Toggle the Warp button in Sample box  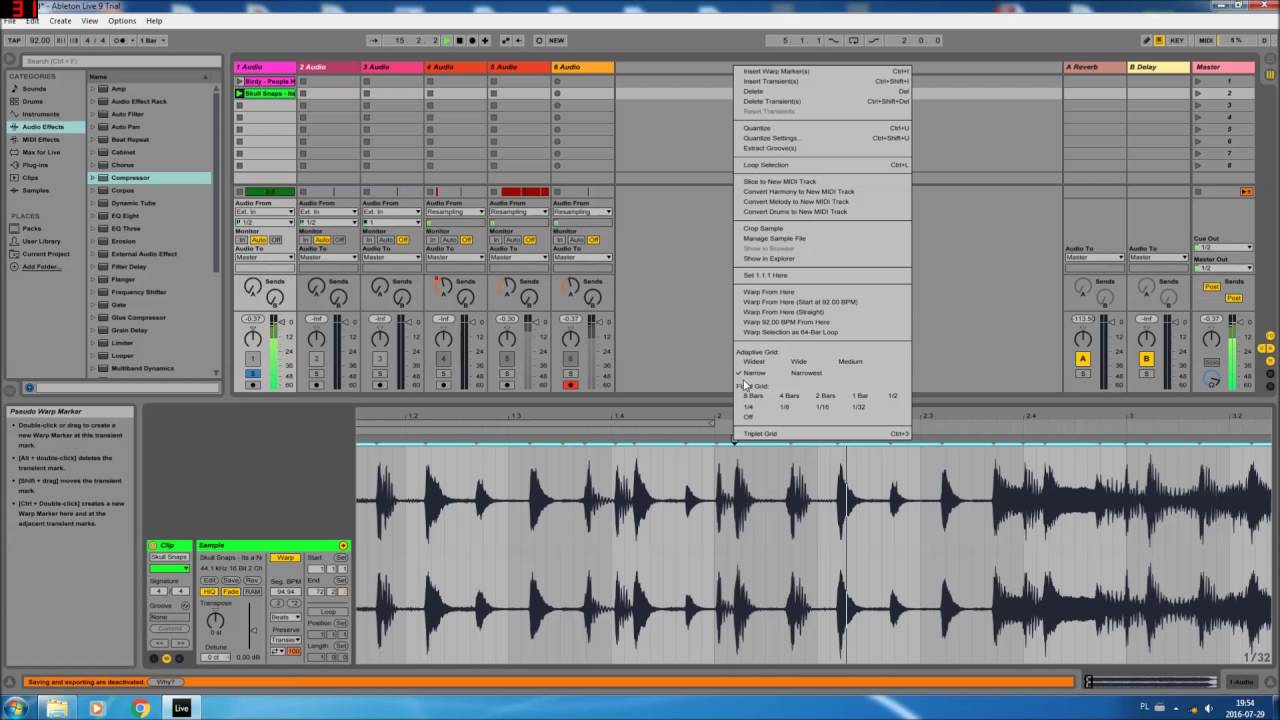[x=286, y=557]
